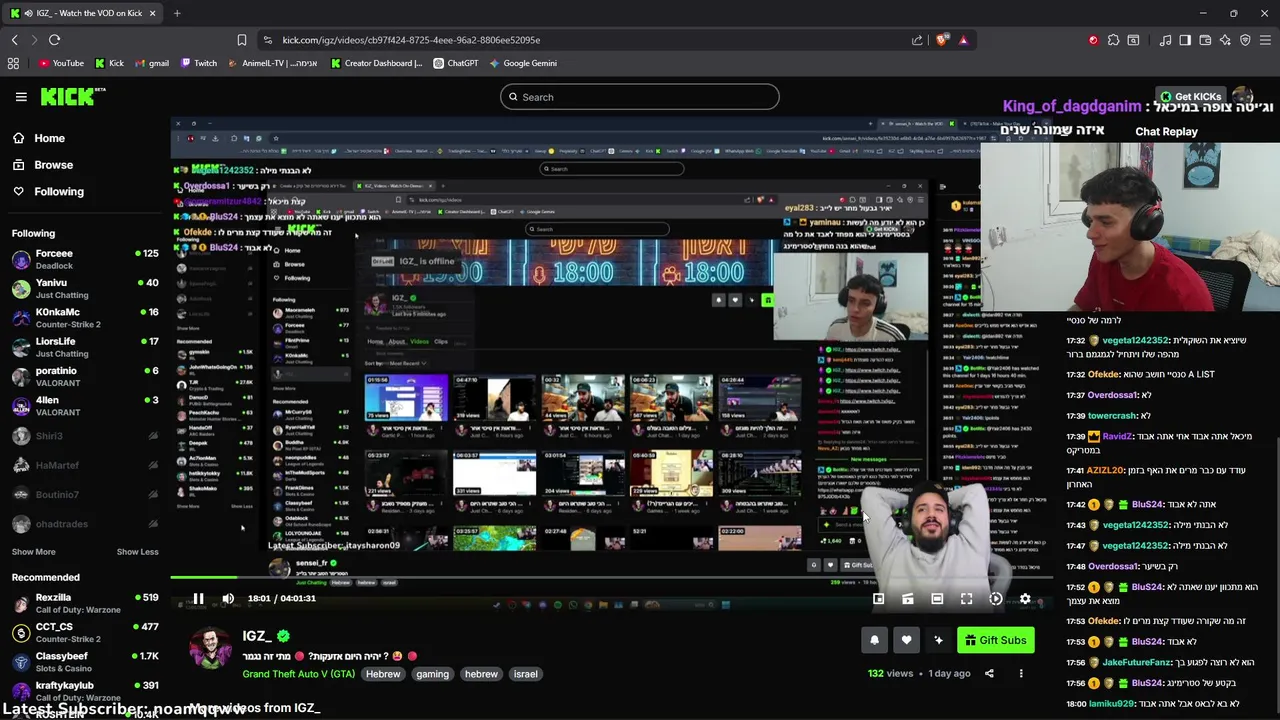Mute the video player volume

coord(228,599)
